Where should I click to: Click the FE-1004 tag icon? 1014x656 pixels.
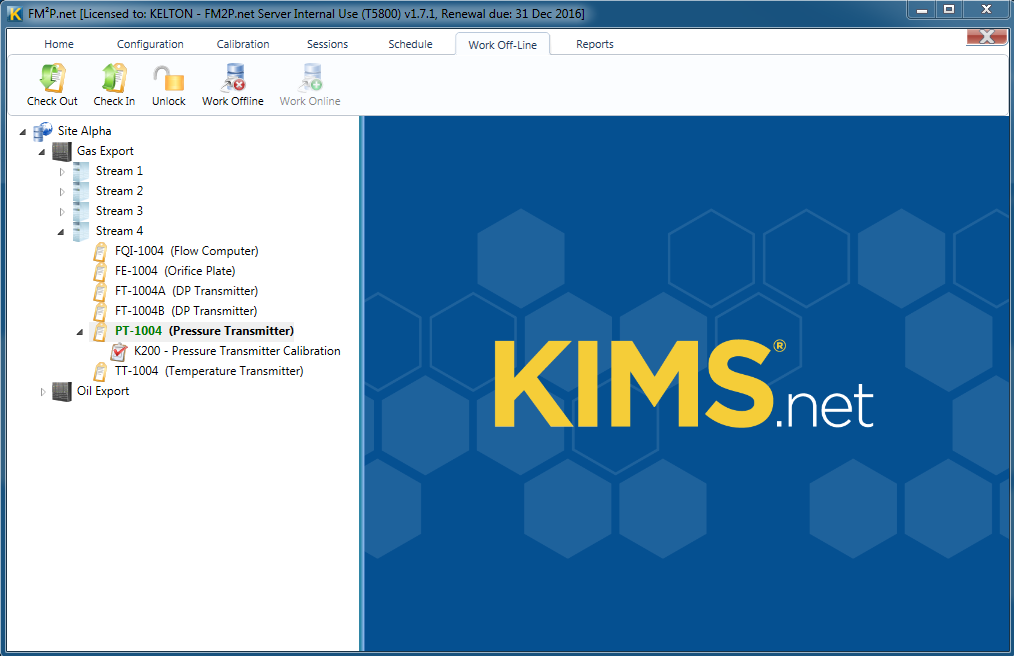pos(100,272)
